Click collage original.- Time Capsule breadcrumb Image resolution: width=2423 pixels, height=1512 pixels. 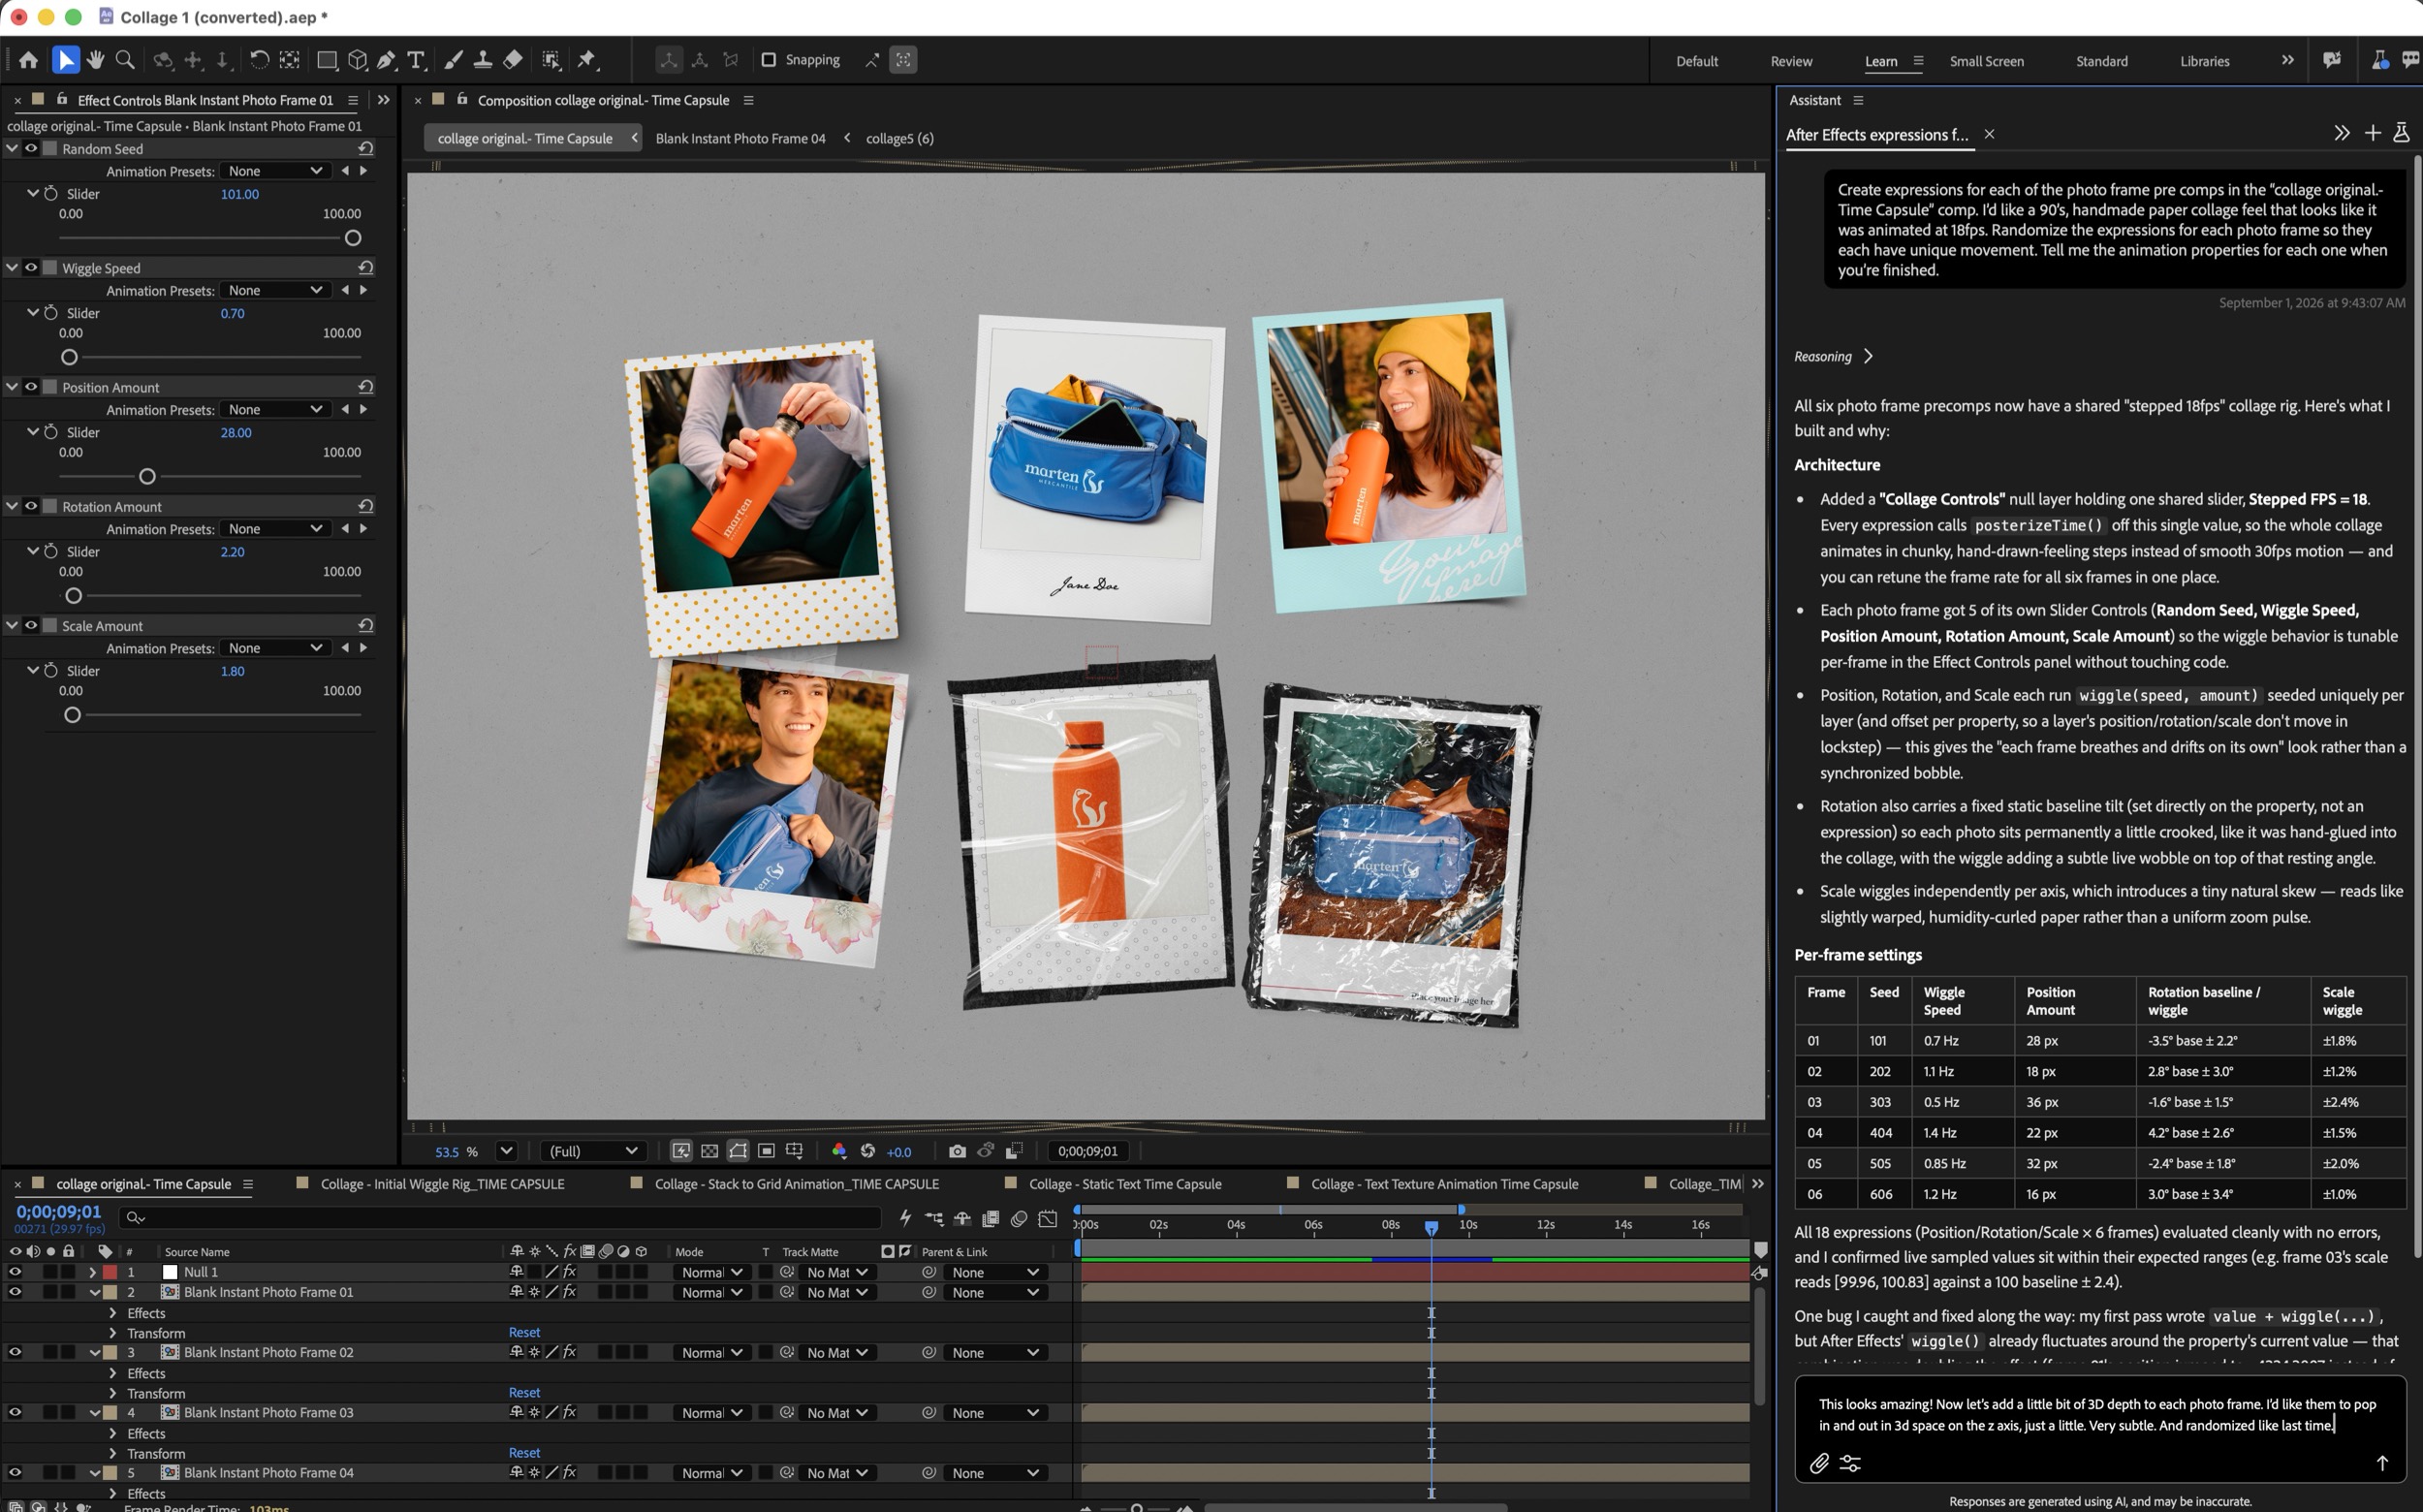click(525, 138)
